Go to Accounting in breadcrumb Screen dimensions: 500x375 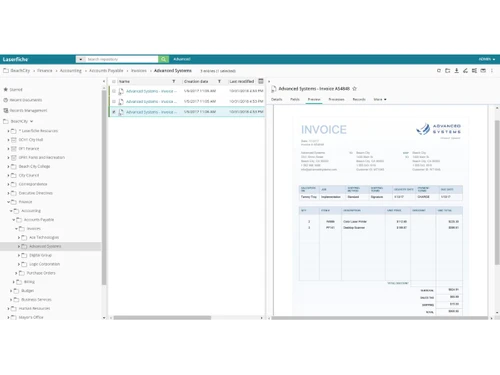[71, 71]
